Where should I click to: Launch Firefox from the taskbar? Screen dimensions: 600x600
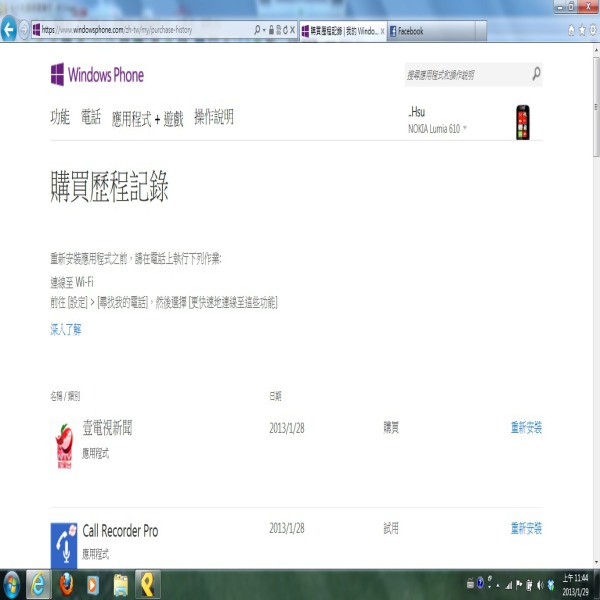66,585
